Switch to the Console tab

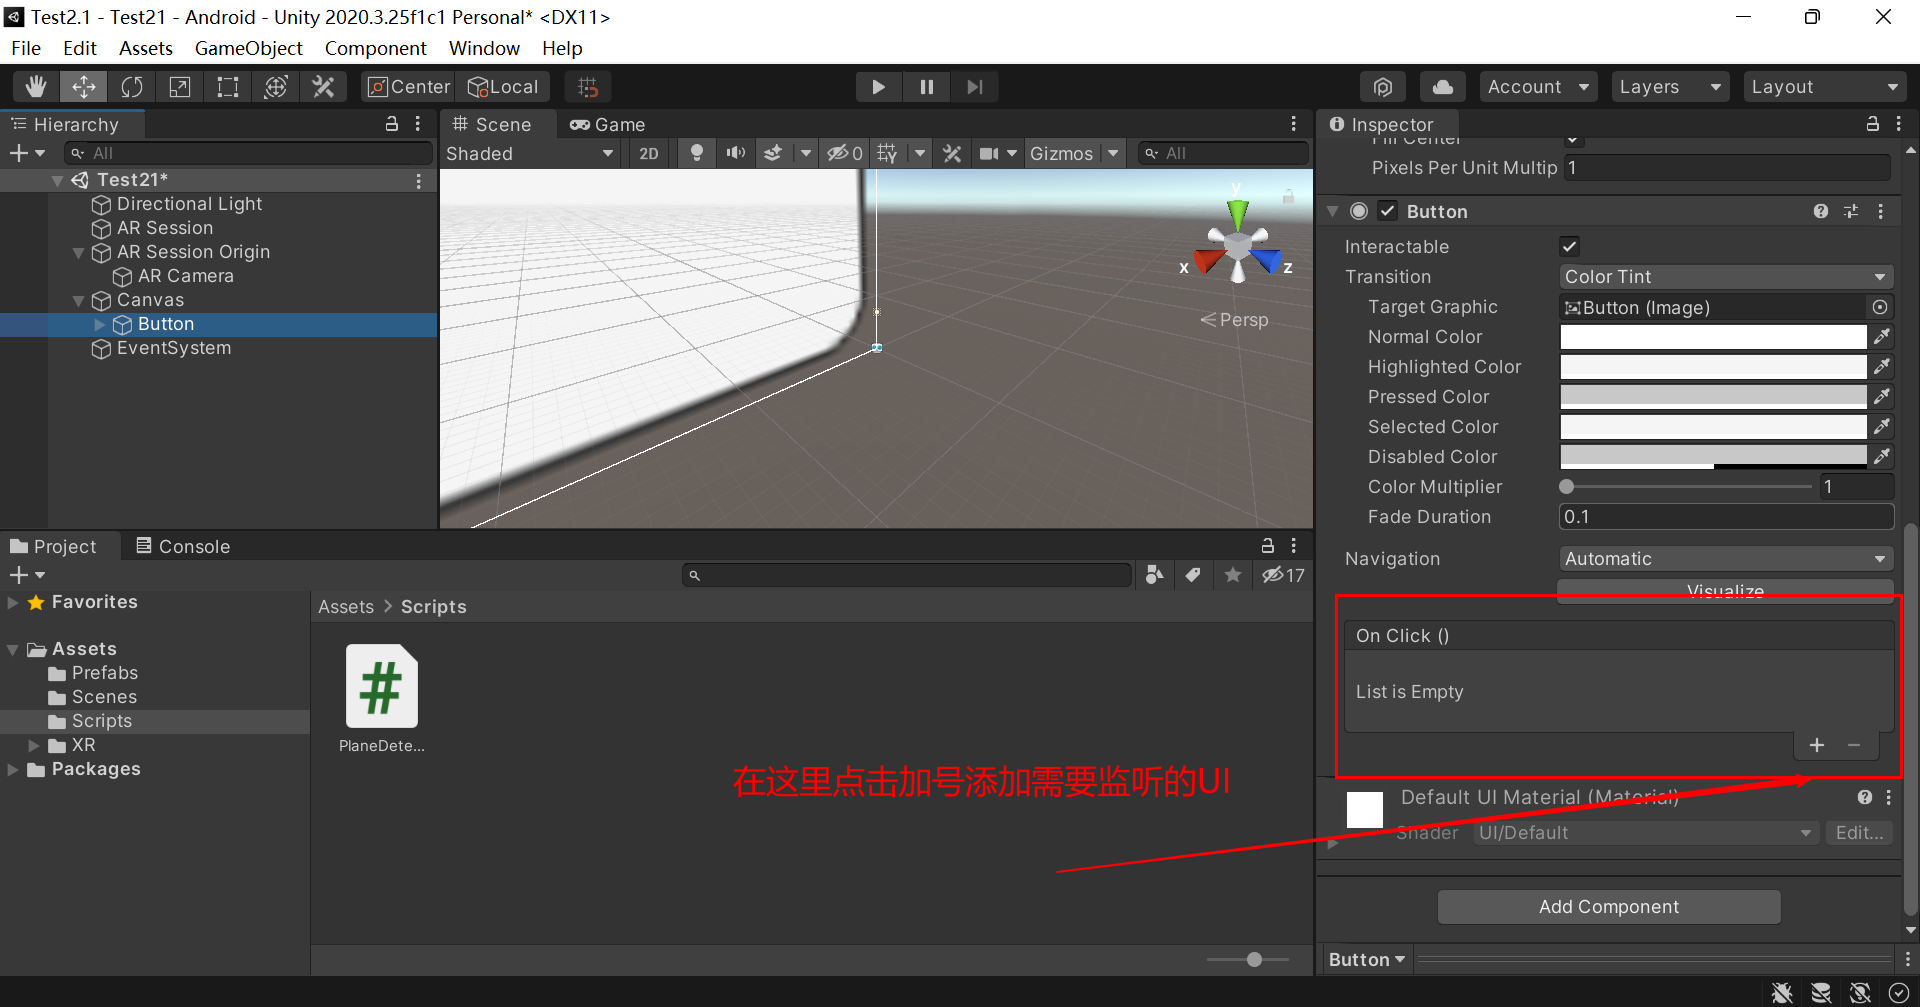(x=183, y=546)
